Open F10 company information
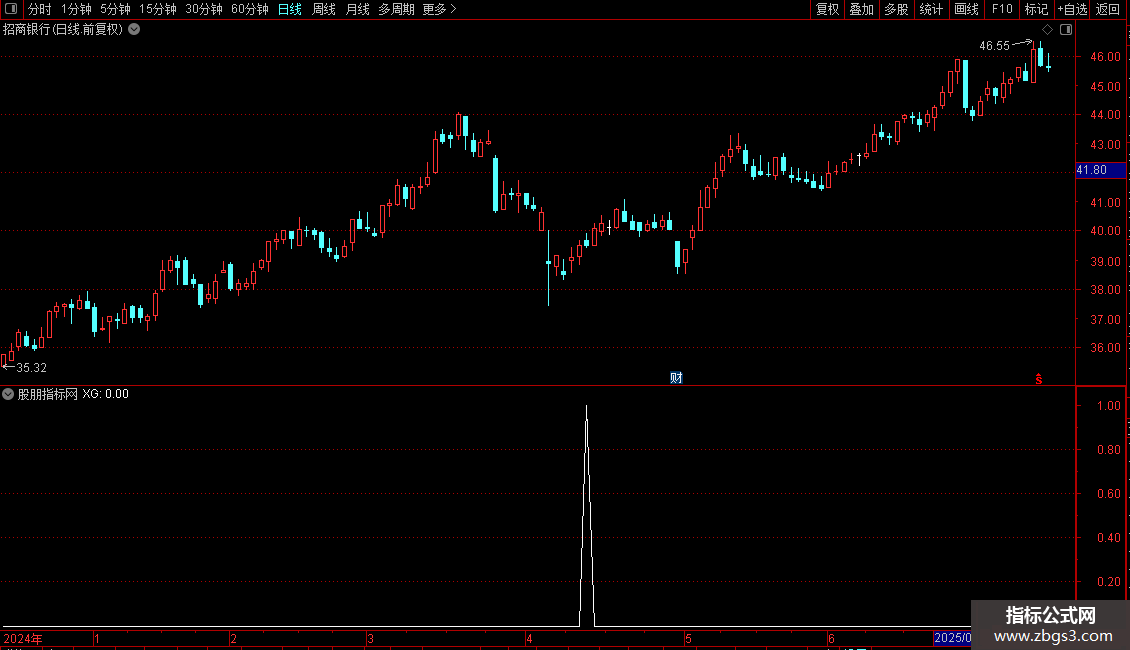Viewport: 1130px width, 650px height. pyautogui.click(x=1002, y=9)
